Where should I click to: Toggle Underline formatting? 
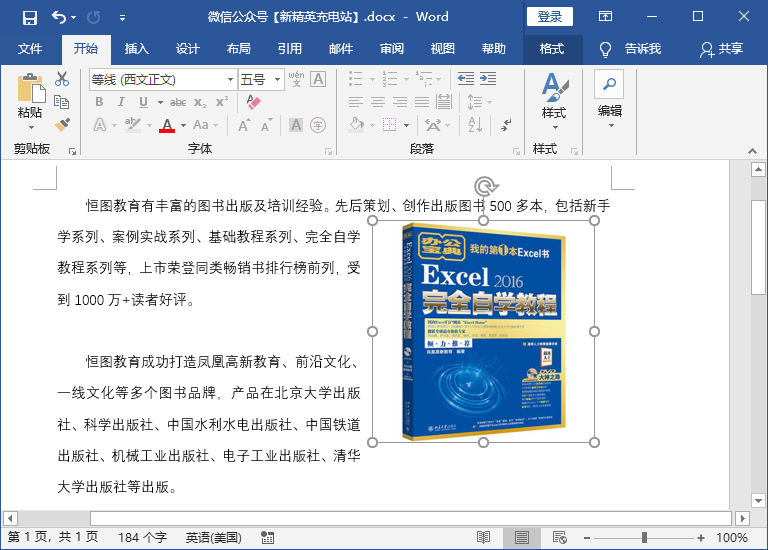[x=143, y=102]
